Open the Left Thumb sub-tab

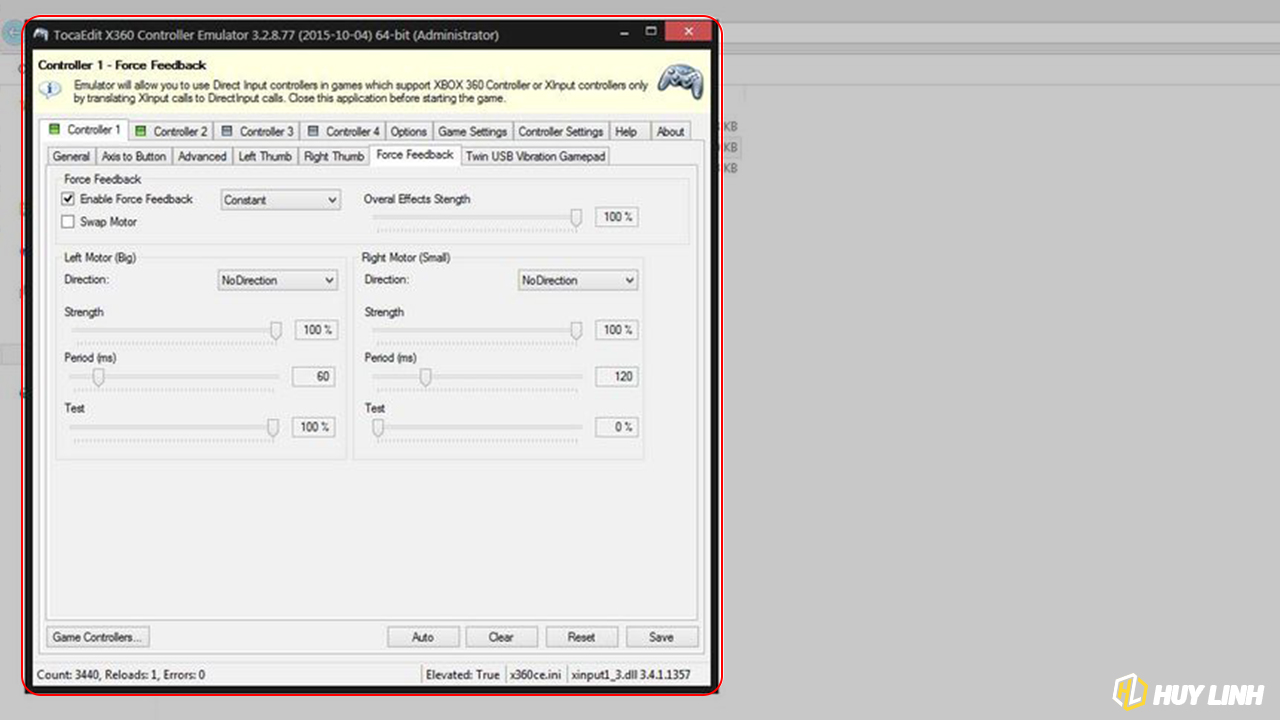[x=265, y=156]
